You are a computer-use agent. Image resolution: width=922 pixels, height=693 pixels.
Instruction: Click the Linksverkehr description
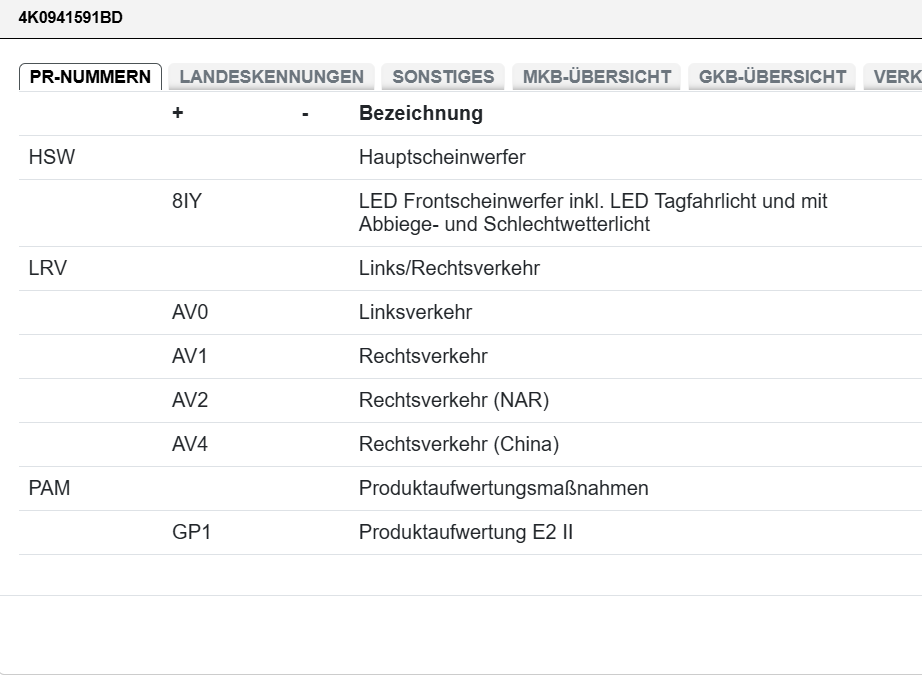click(415, 312)
